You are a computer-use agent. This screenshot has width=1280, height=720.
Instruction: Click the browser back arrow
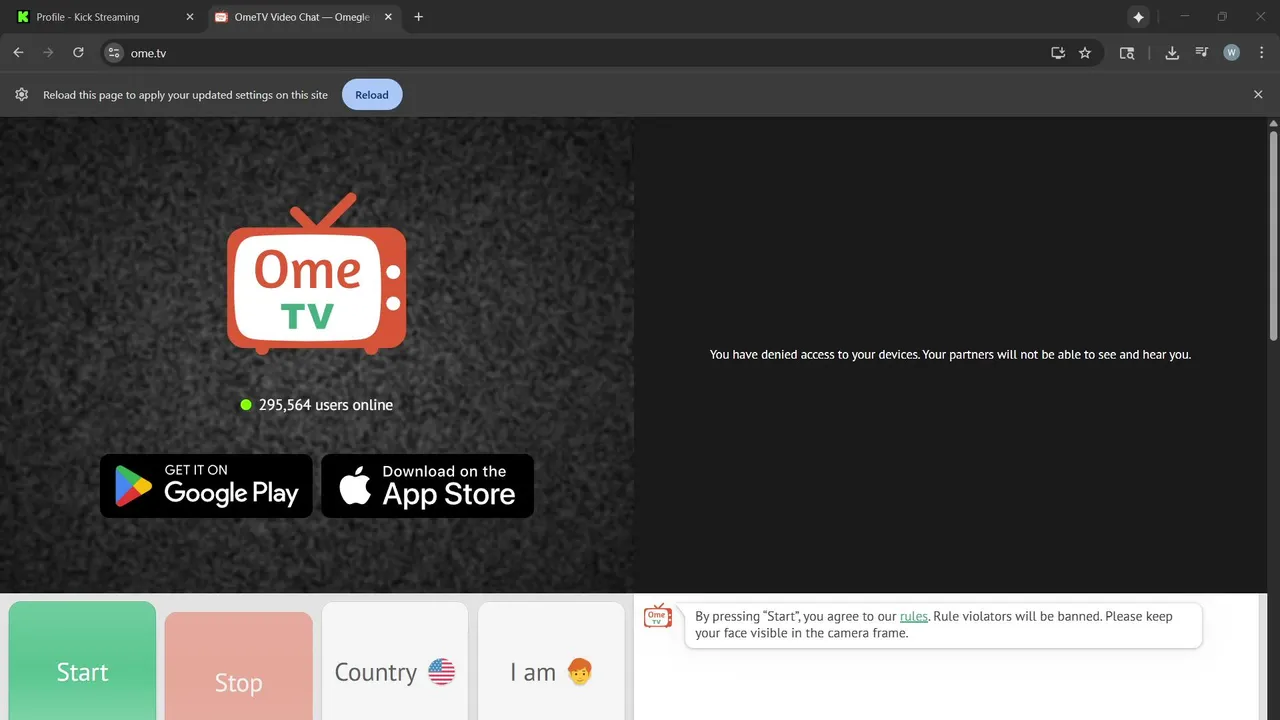click(x=18, y=53)
